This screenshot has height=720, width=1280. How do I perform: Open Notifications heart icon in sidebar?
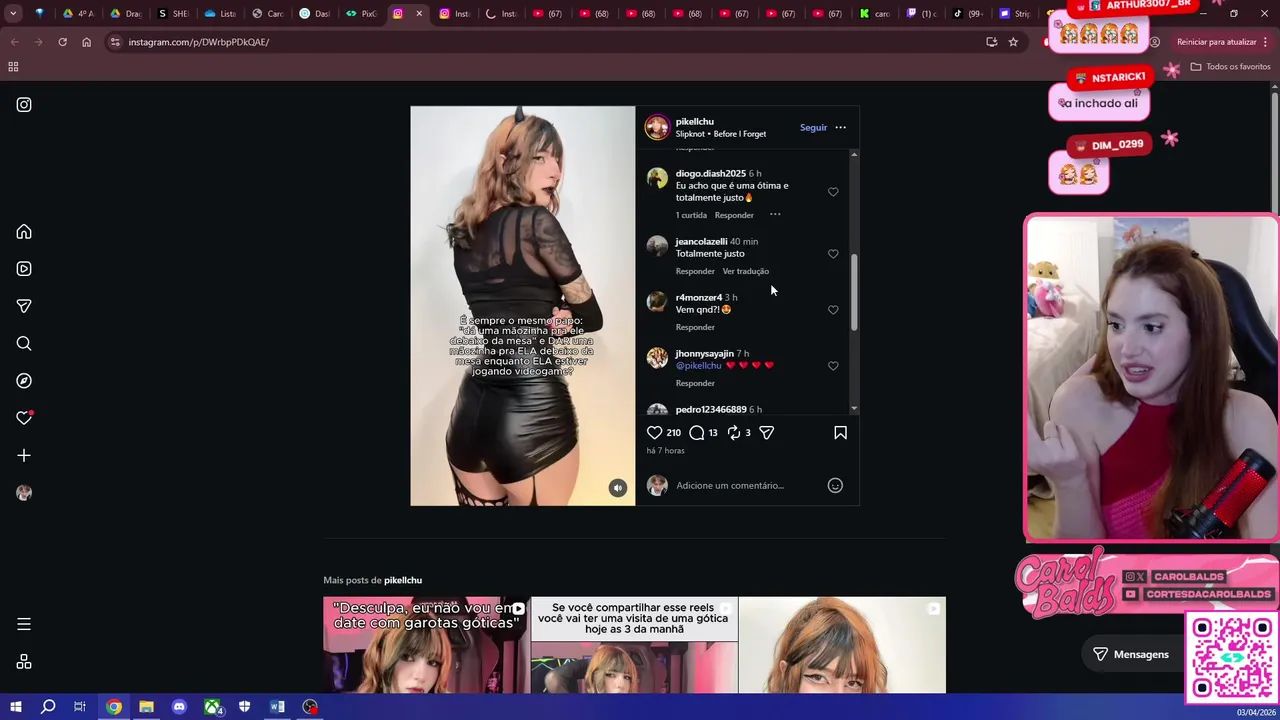[24, 418]
